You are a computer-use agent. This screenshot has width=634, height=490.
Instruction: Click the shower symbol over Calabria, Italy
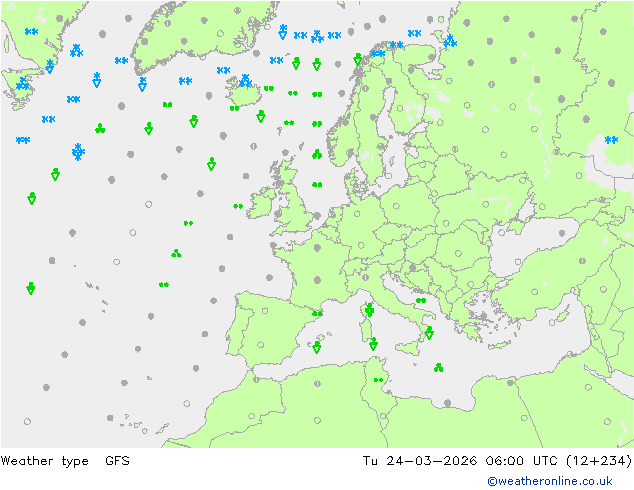(429, 333)
